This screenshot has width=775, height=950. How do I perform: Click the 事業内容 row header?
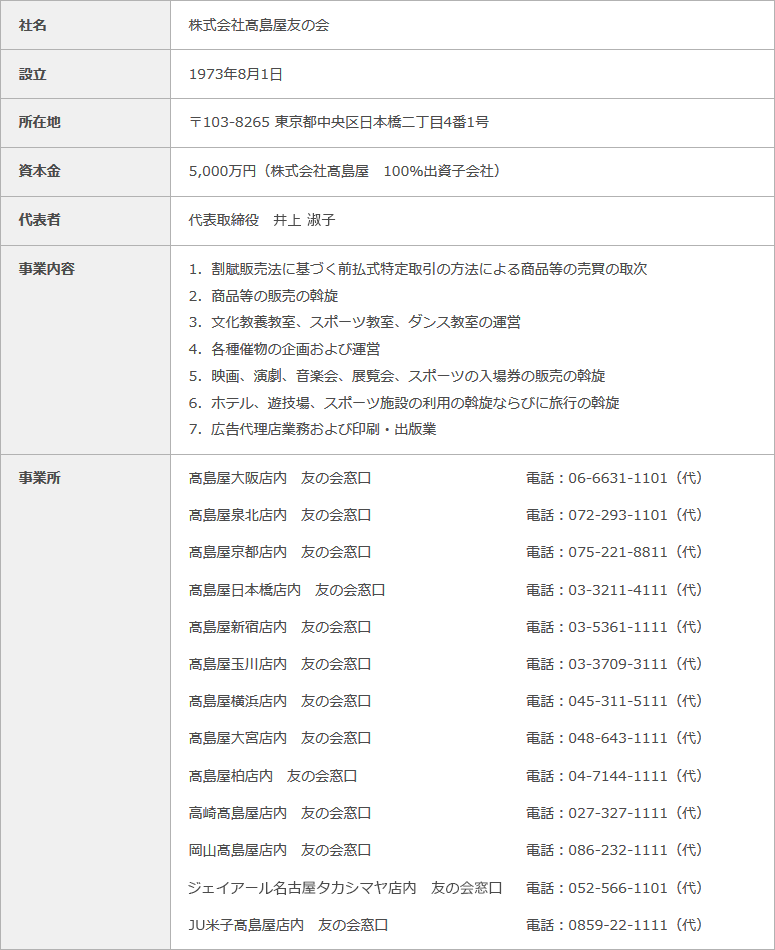tap(85, 350)
